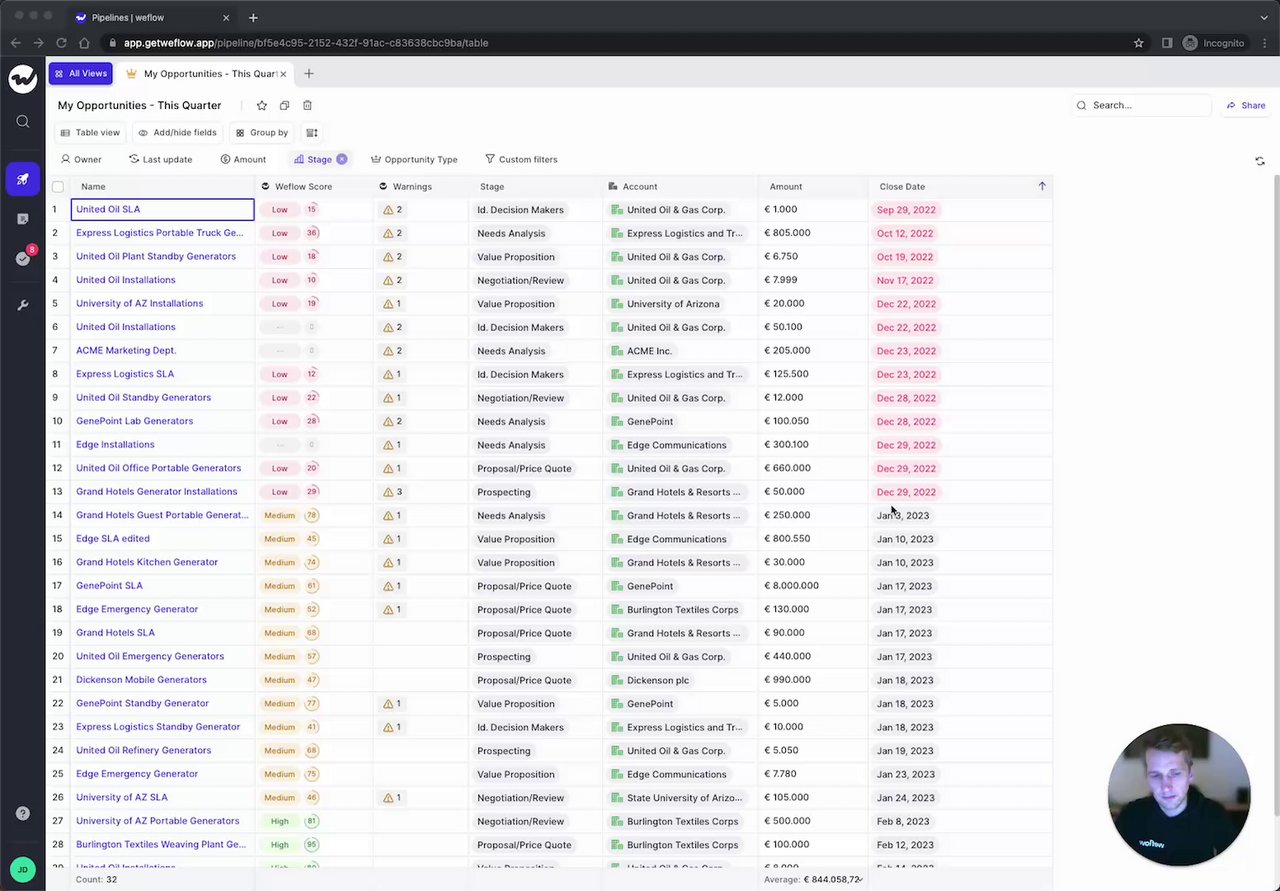Open the sidebar search magnifier icon

(x=23, y=122)
